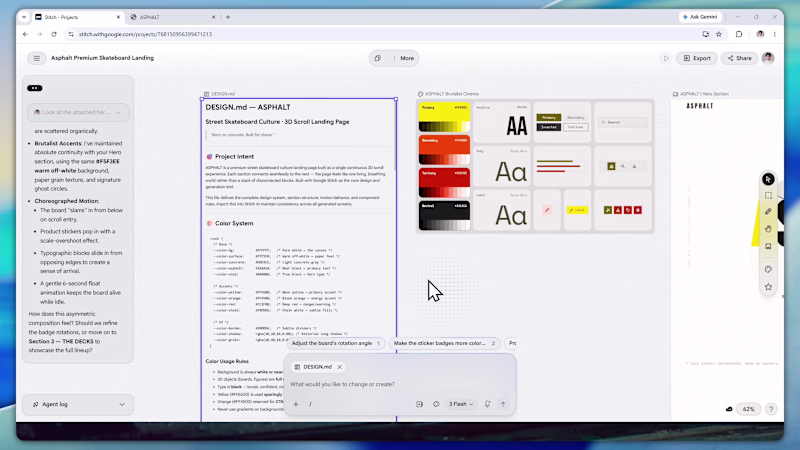This screenshot has width=800, height=450.
Task: Click the help question mark button
Action: pyautogui.click(x=771, y=409)
